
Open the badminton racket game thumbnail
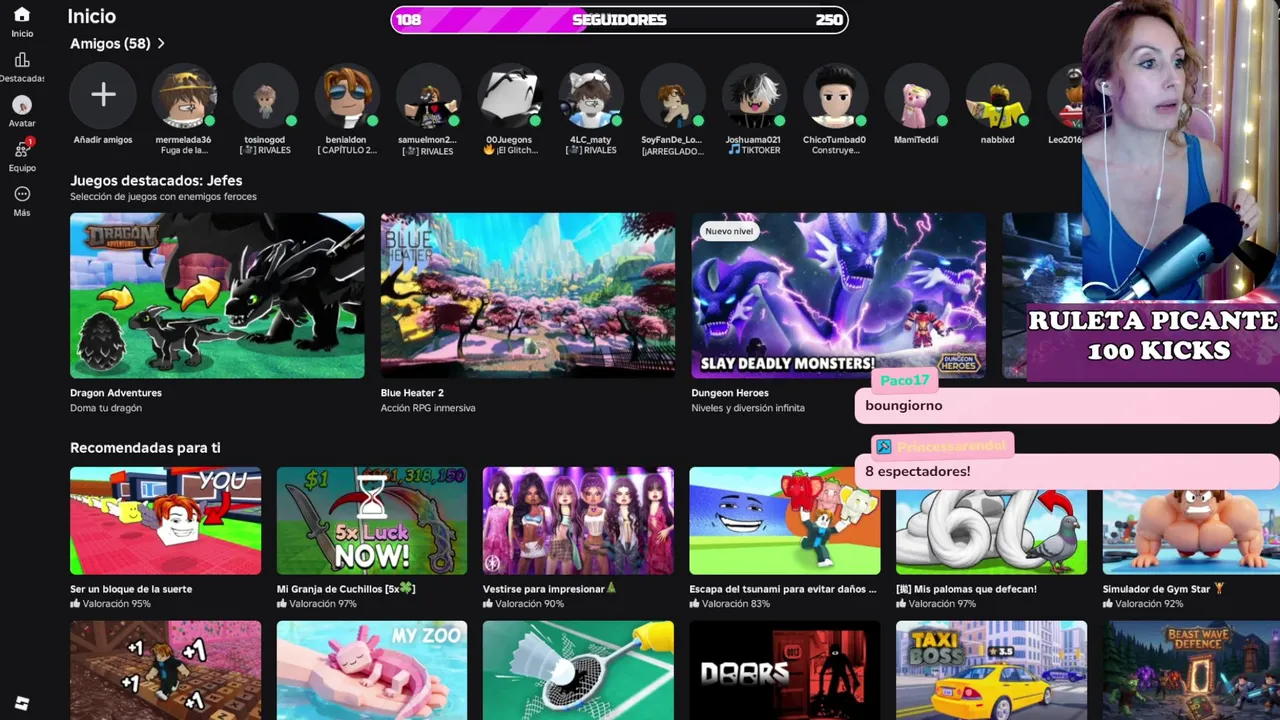click(578, 670)
